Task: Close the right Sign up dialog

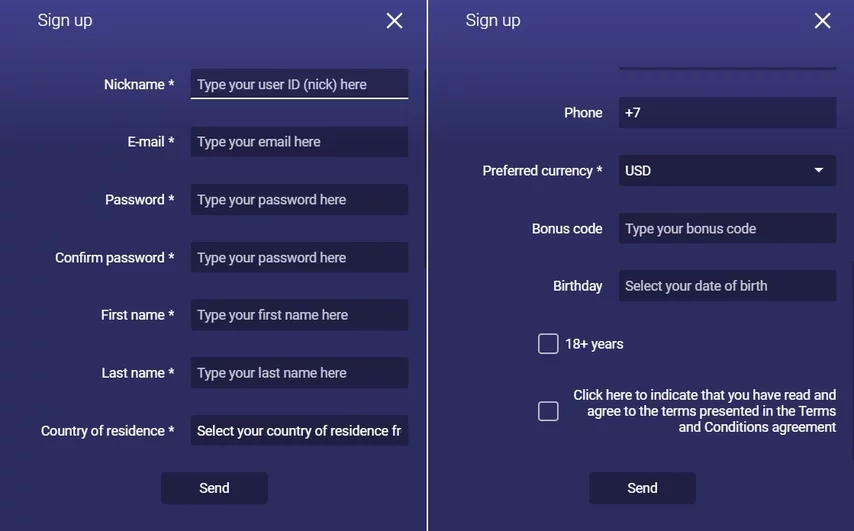Action: pyautogui.click(x=822, y=21)
